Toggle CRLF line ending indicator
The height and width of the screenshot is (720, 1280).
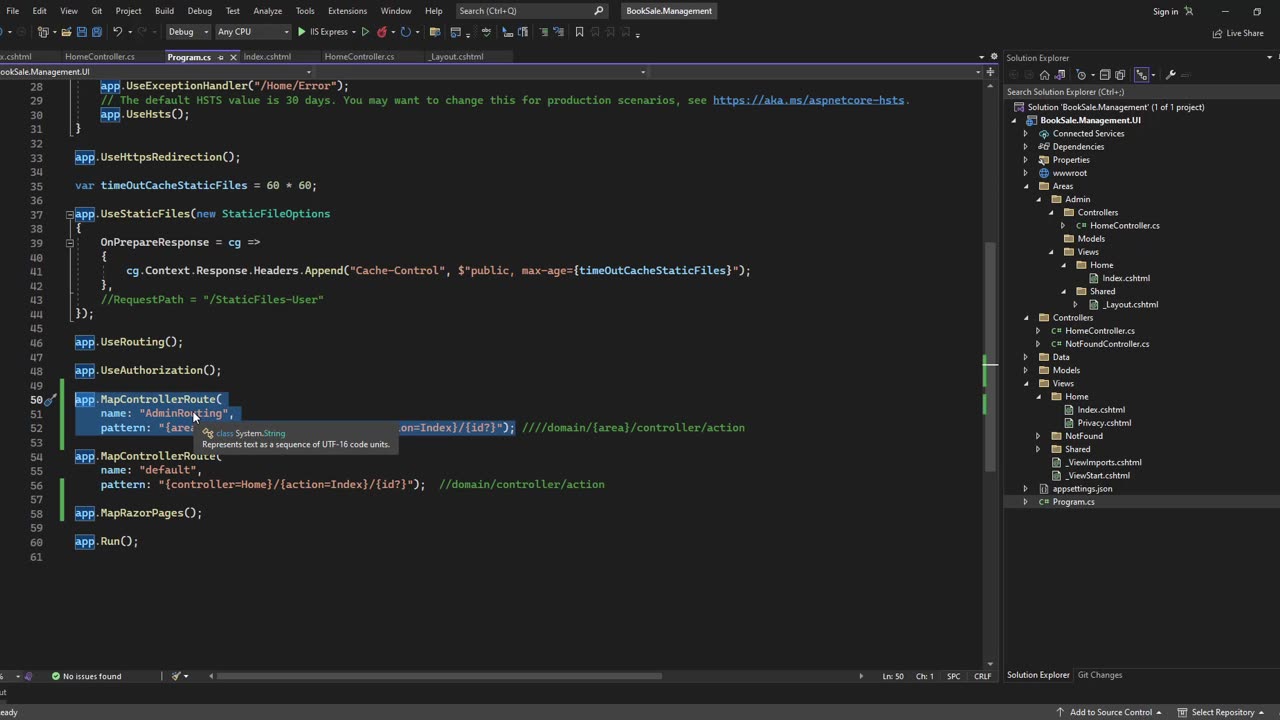tap(982, 676)
